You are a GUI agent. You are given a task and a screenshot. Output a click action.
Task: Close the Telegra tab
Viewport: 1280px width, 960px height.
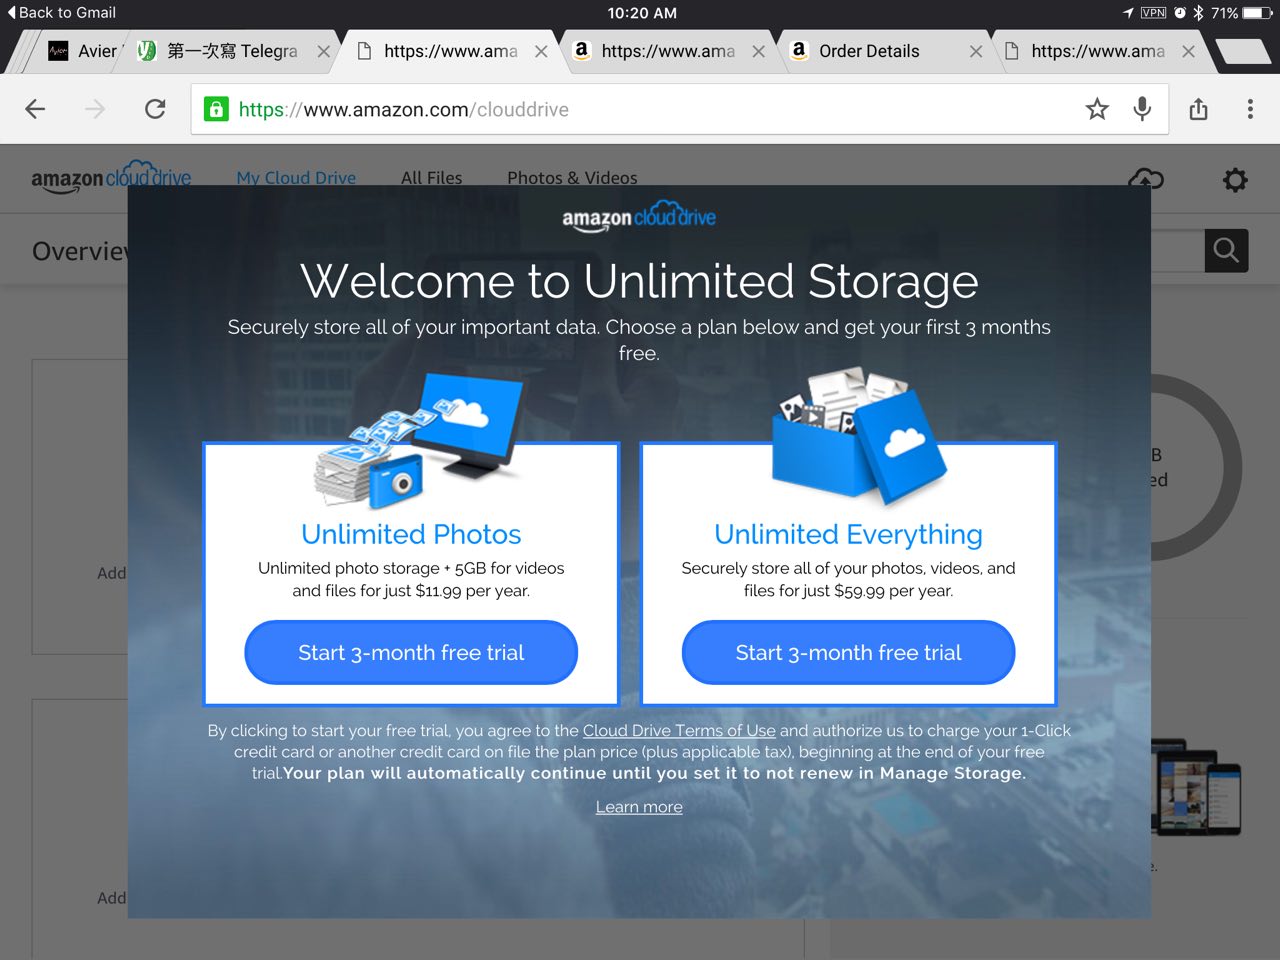(323, 51)
